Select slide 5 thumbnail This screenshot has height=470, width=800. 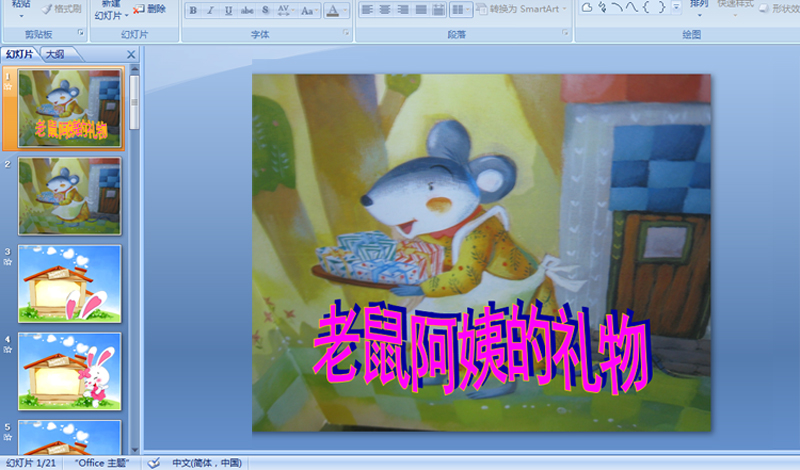click(x=70, y=437)
